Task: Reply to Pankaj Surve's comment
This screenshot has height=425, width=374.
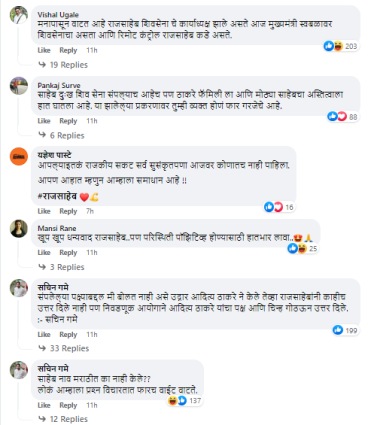Action: [x=68, y=121]
